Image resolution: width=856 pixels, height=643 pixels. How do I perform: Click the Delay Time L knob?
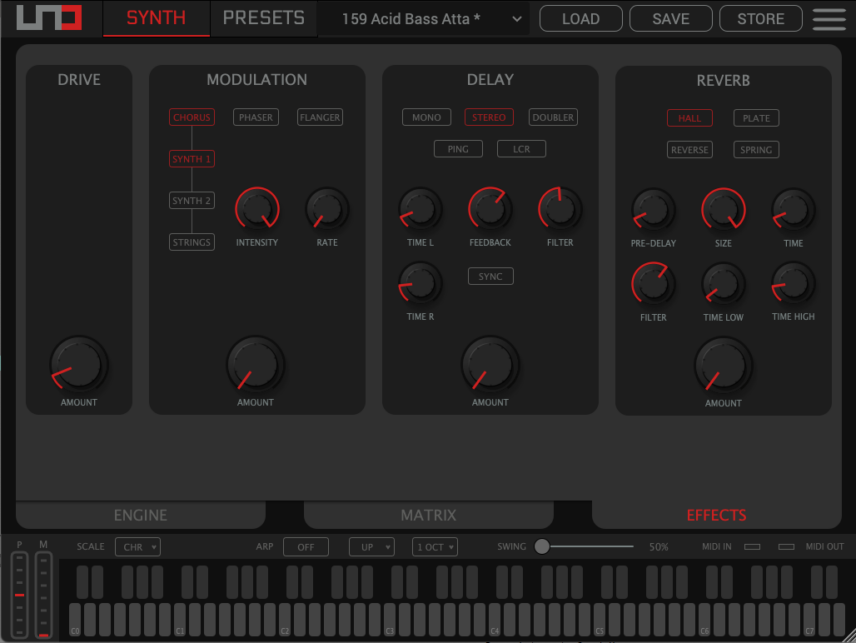pyautogui.click(x=420, y=209)
